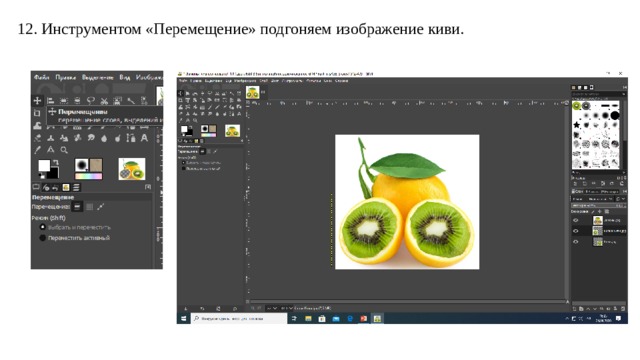Set move target to selection
This screenshot has width=640, height=360.
89,207
